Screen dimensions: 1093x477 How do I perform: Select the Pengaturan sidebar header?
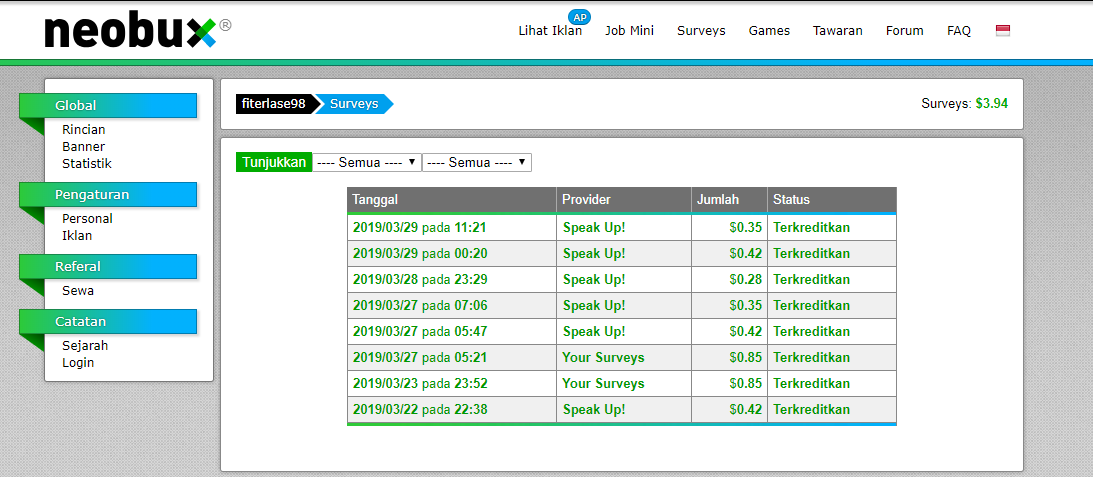(108, 195)
